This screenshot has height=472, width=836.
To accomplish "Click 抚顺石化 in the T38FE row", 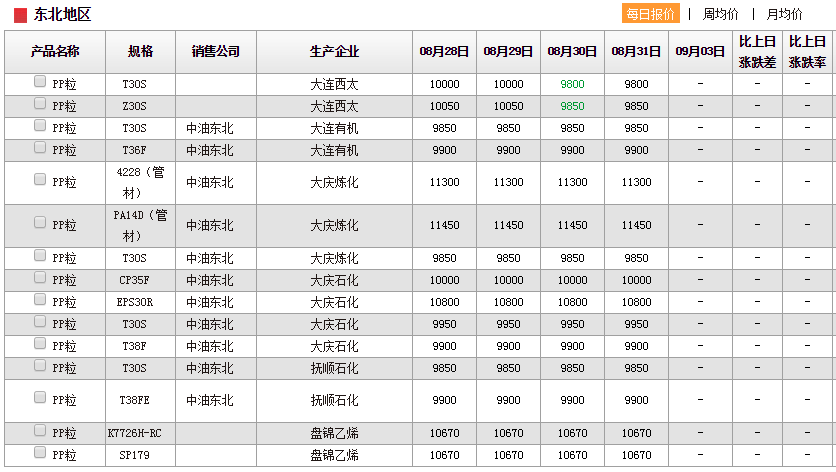I will pos(334,400).
